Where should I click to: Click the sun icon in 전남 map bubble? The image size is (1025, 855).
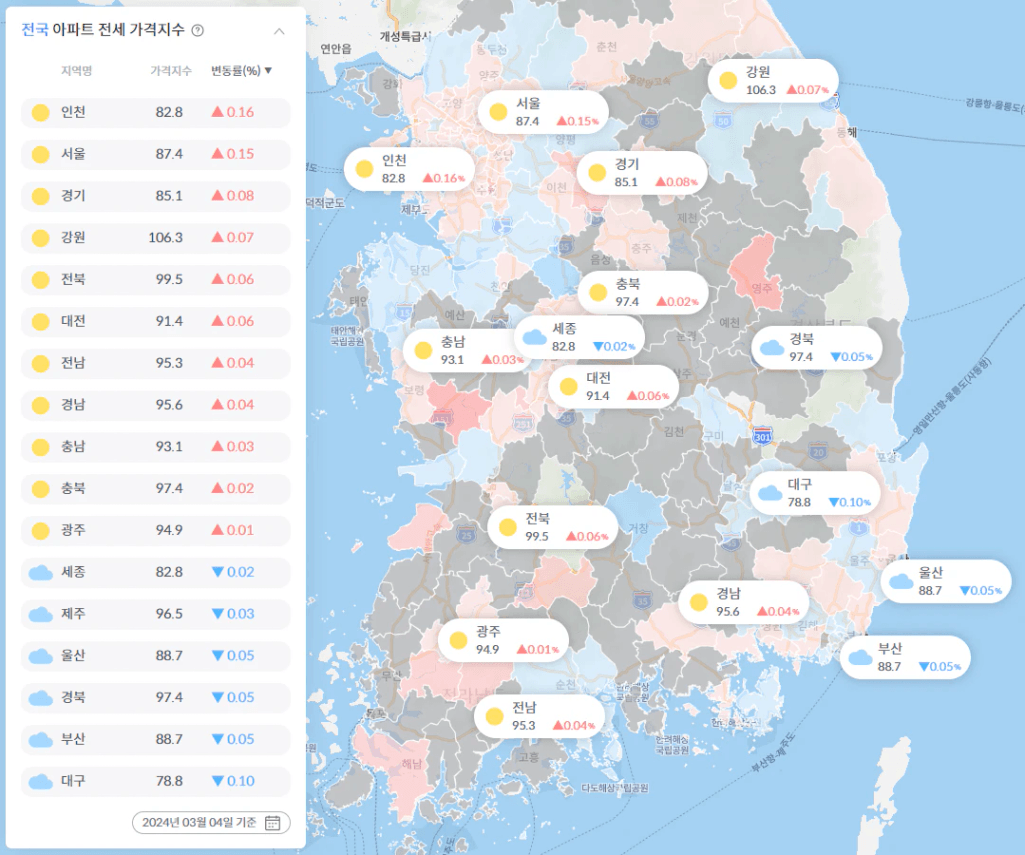[x=494, y=716]
